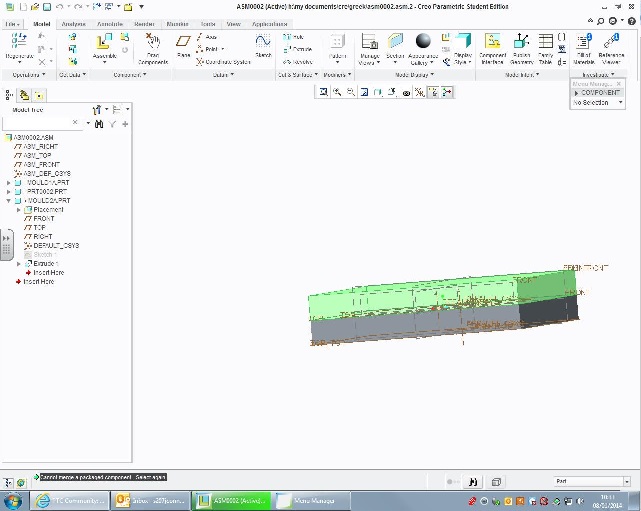
Task: Toggle annotation display button on graphics toolbar
Action: pos(433,92)
